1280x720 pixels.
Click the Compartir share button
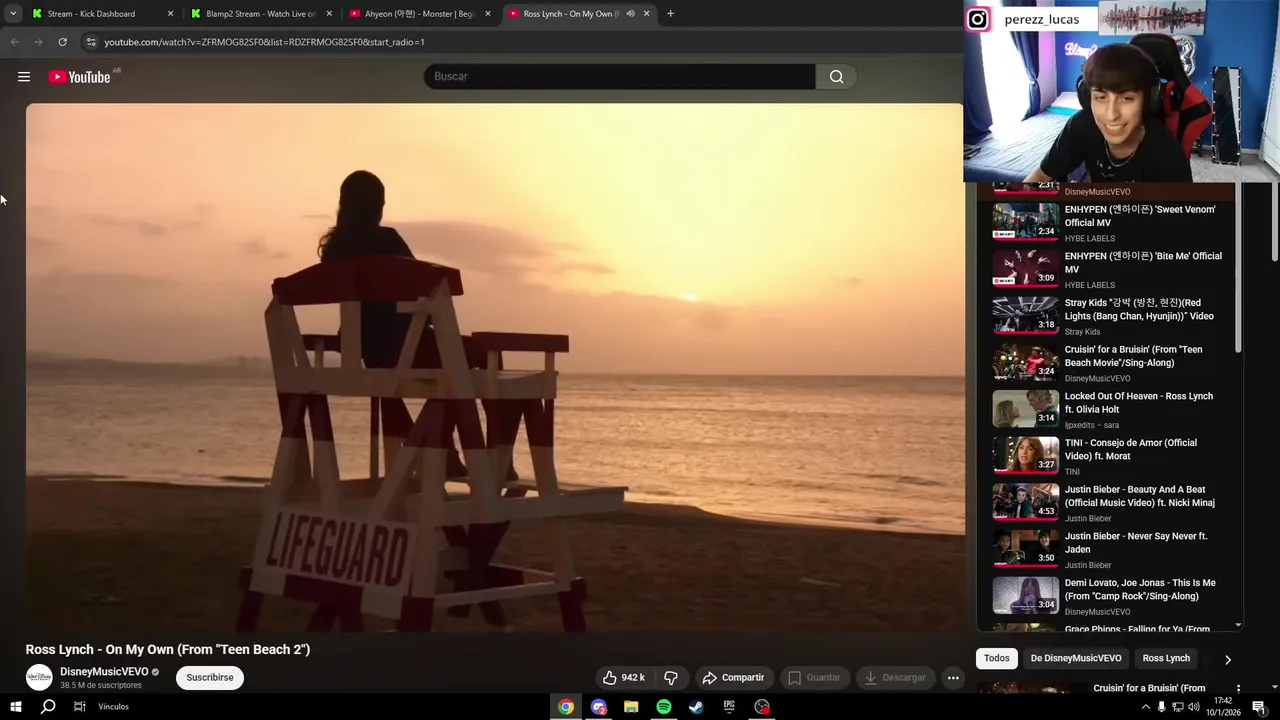733,678
